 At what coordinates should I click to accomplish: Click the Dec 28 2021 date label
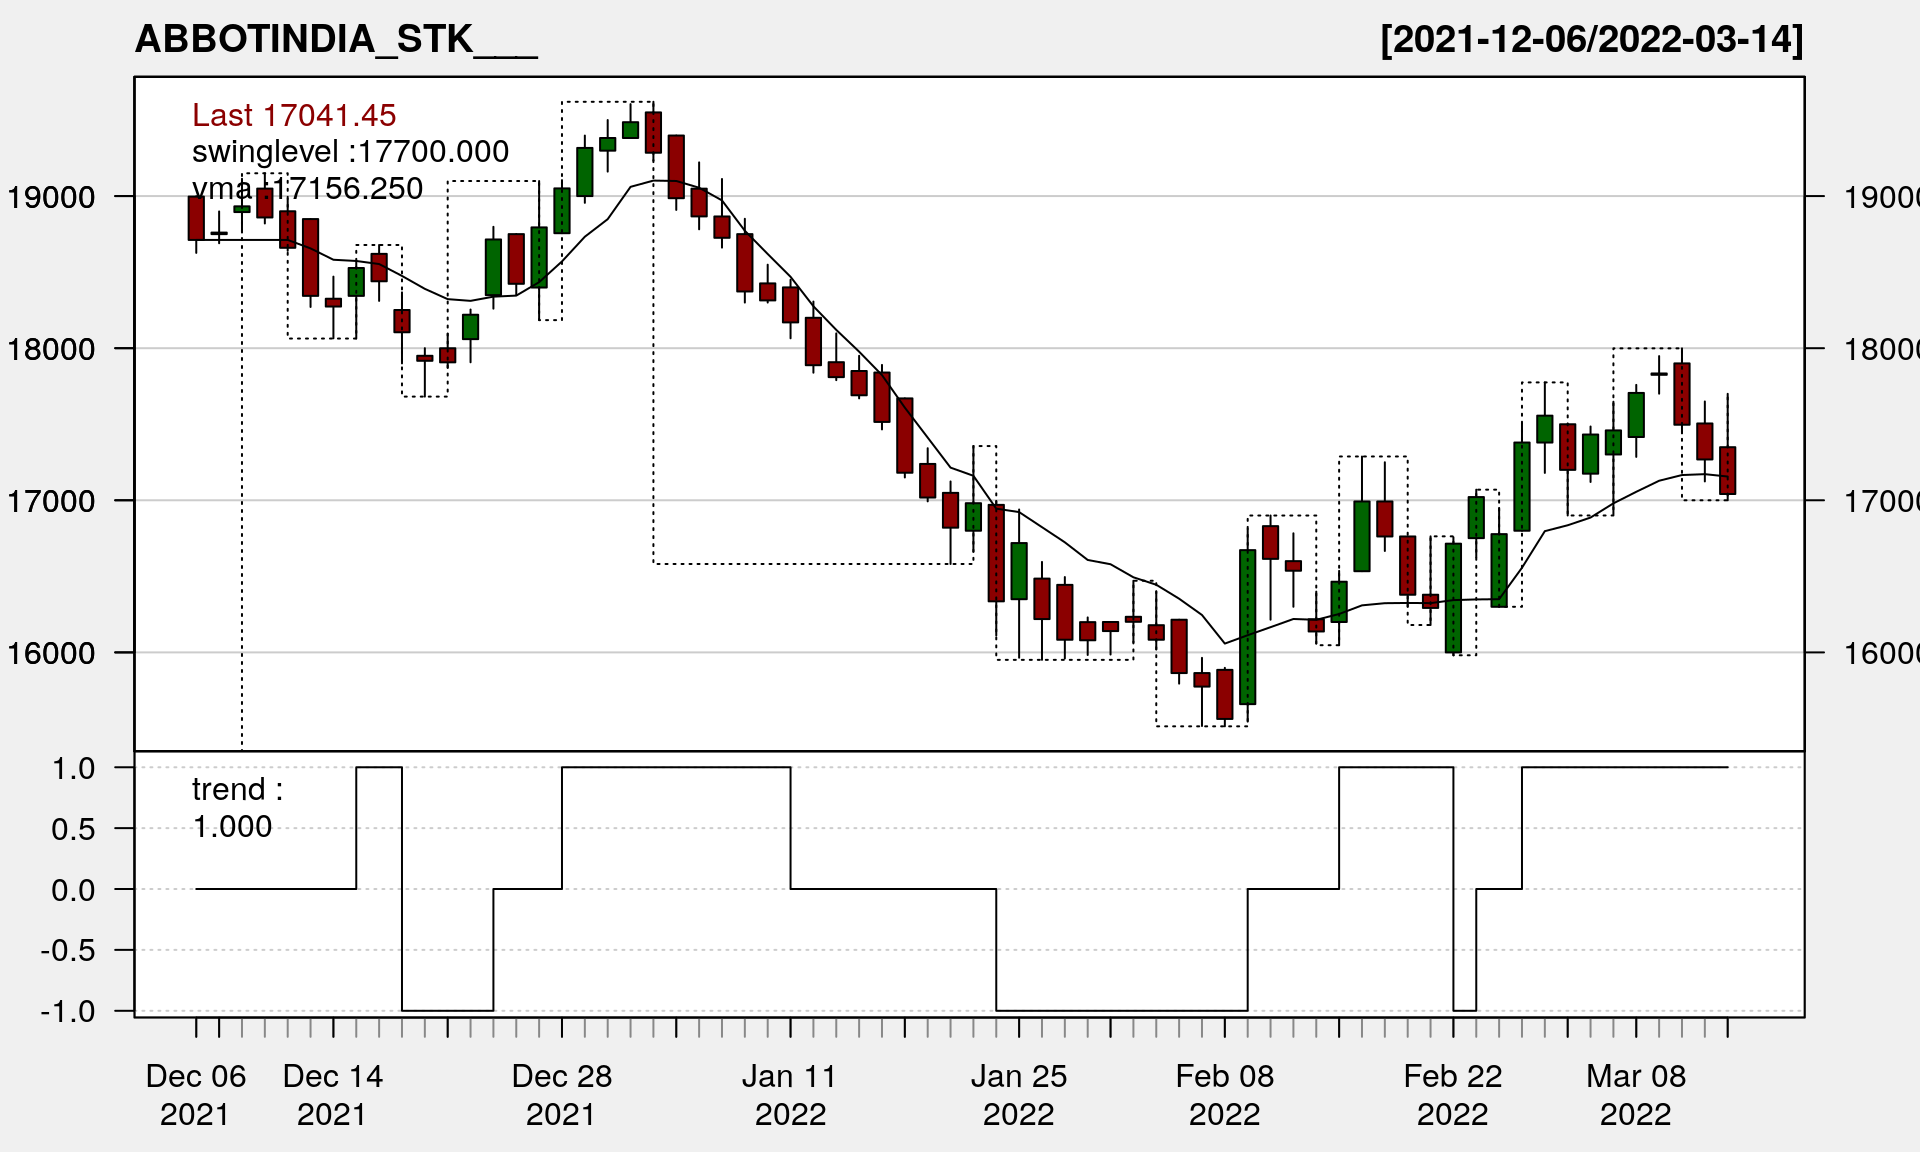(561, 1094)
